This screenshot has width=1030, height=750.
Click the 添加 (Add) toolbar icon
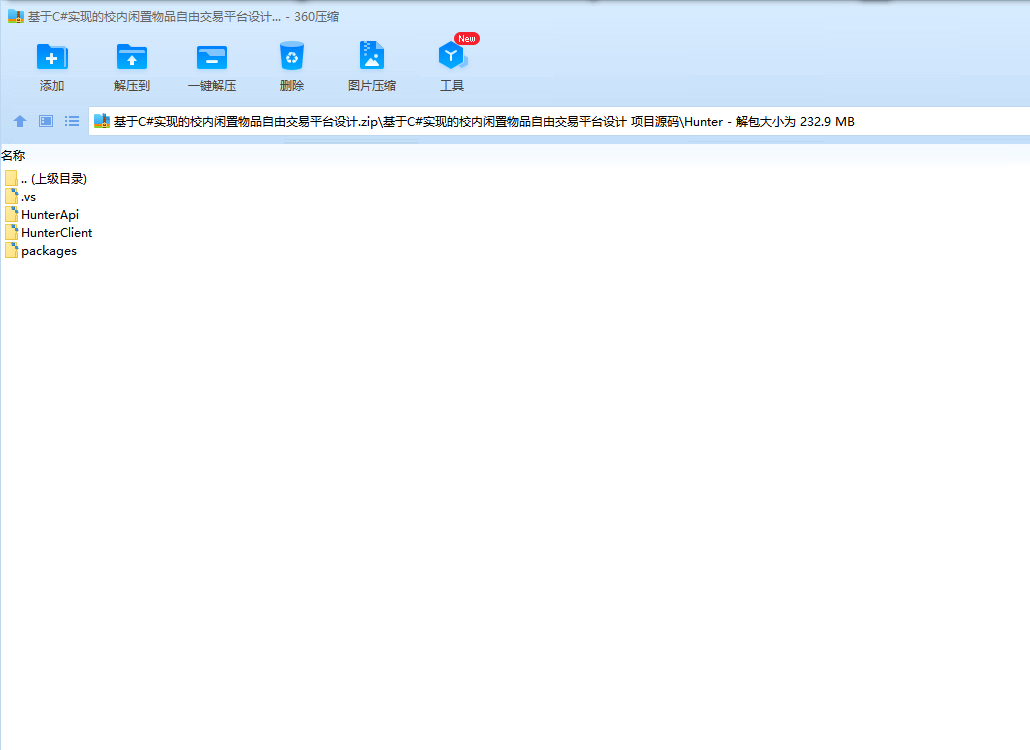pos(52,57)
